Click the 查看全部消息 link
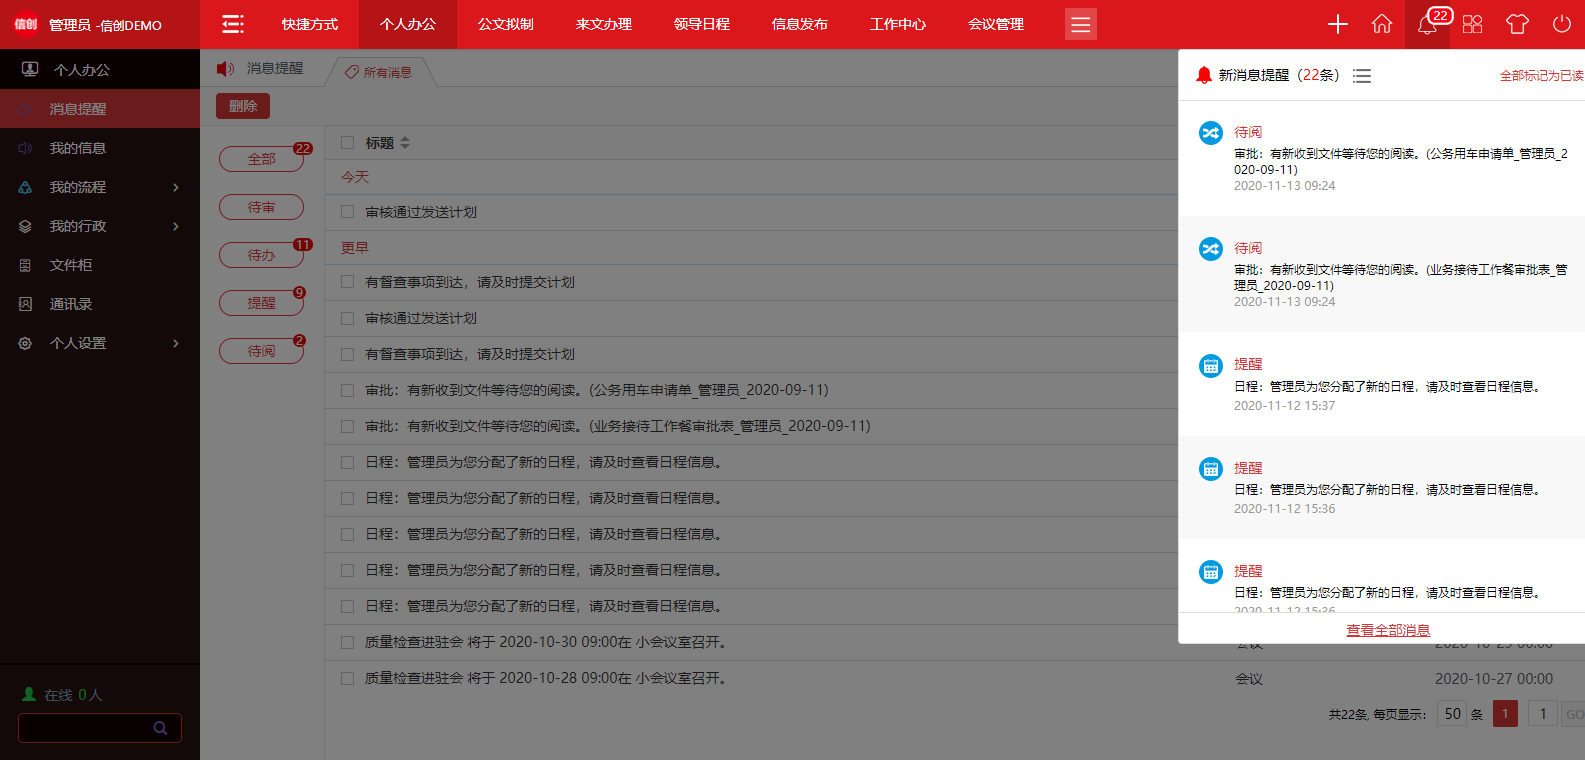The height and width of the screenshot is (760, 1585). coord(1388,630)
